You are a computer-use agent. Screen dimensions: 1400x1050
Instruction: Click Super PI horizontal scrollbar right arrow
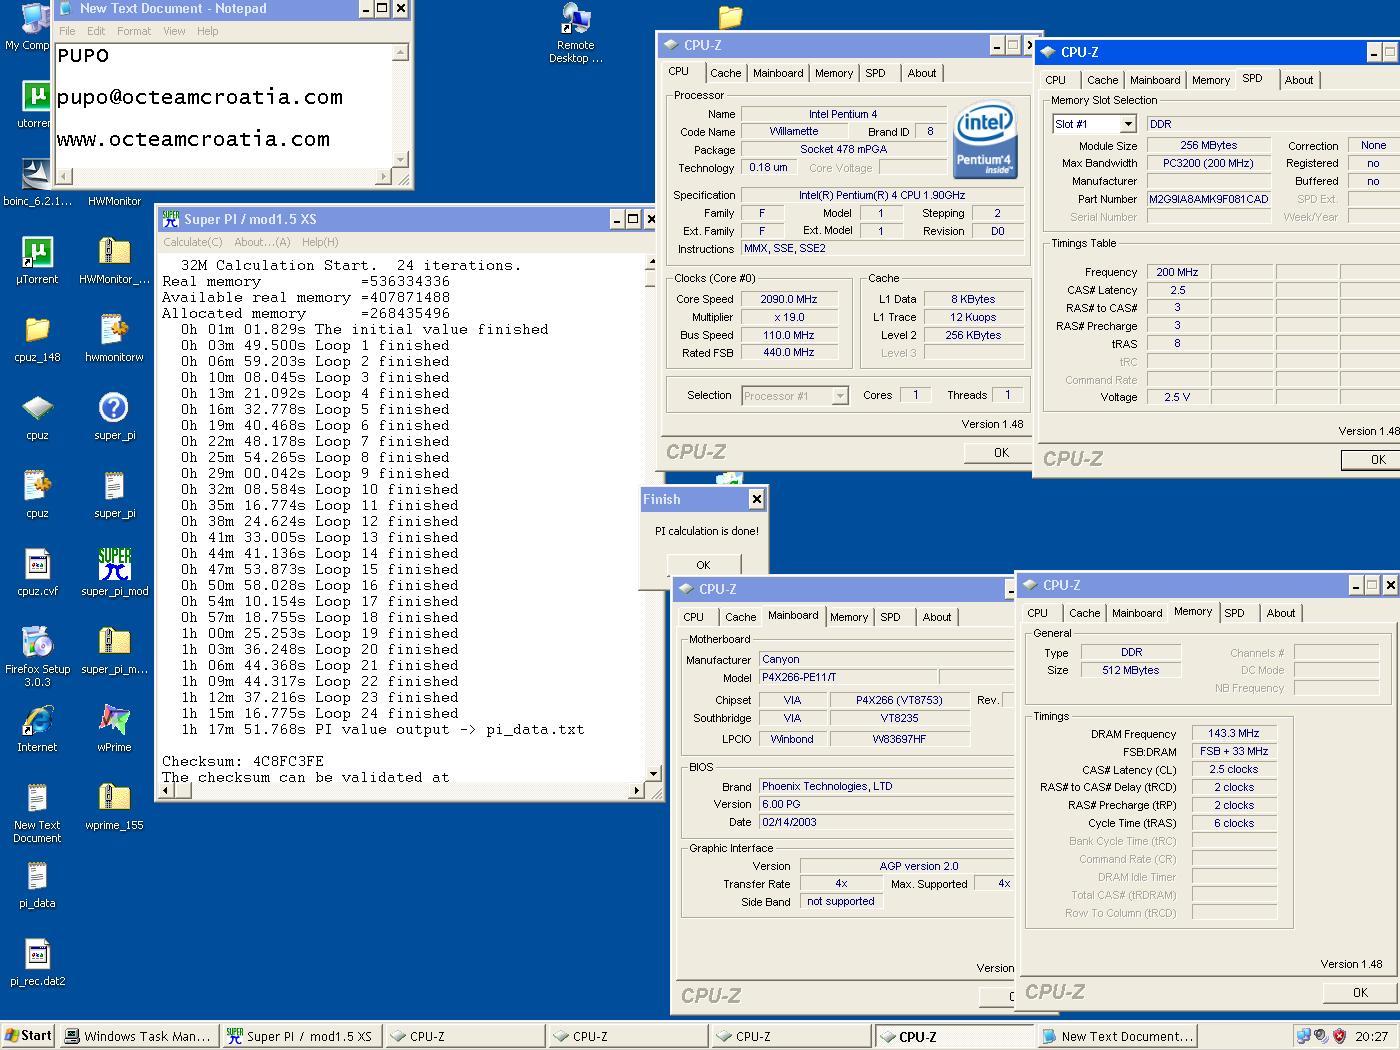tap(636, 790)
